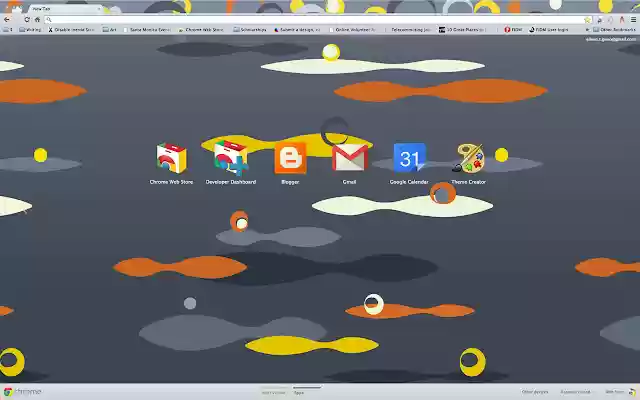Image resolution: width=640 pixels, height=400 pixels.
Task: Go back with the back arrow
Action: [7, 20]
